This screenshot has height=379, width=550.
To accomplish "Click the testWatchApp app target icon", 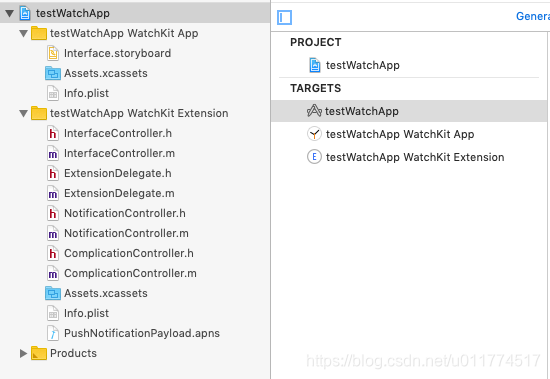I will (314, 111).
